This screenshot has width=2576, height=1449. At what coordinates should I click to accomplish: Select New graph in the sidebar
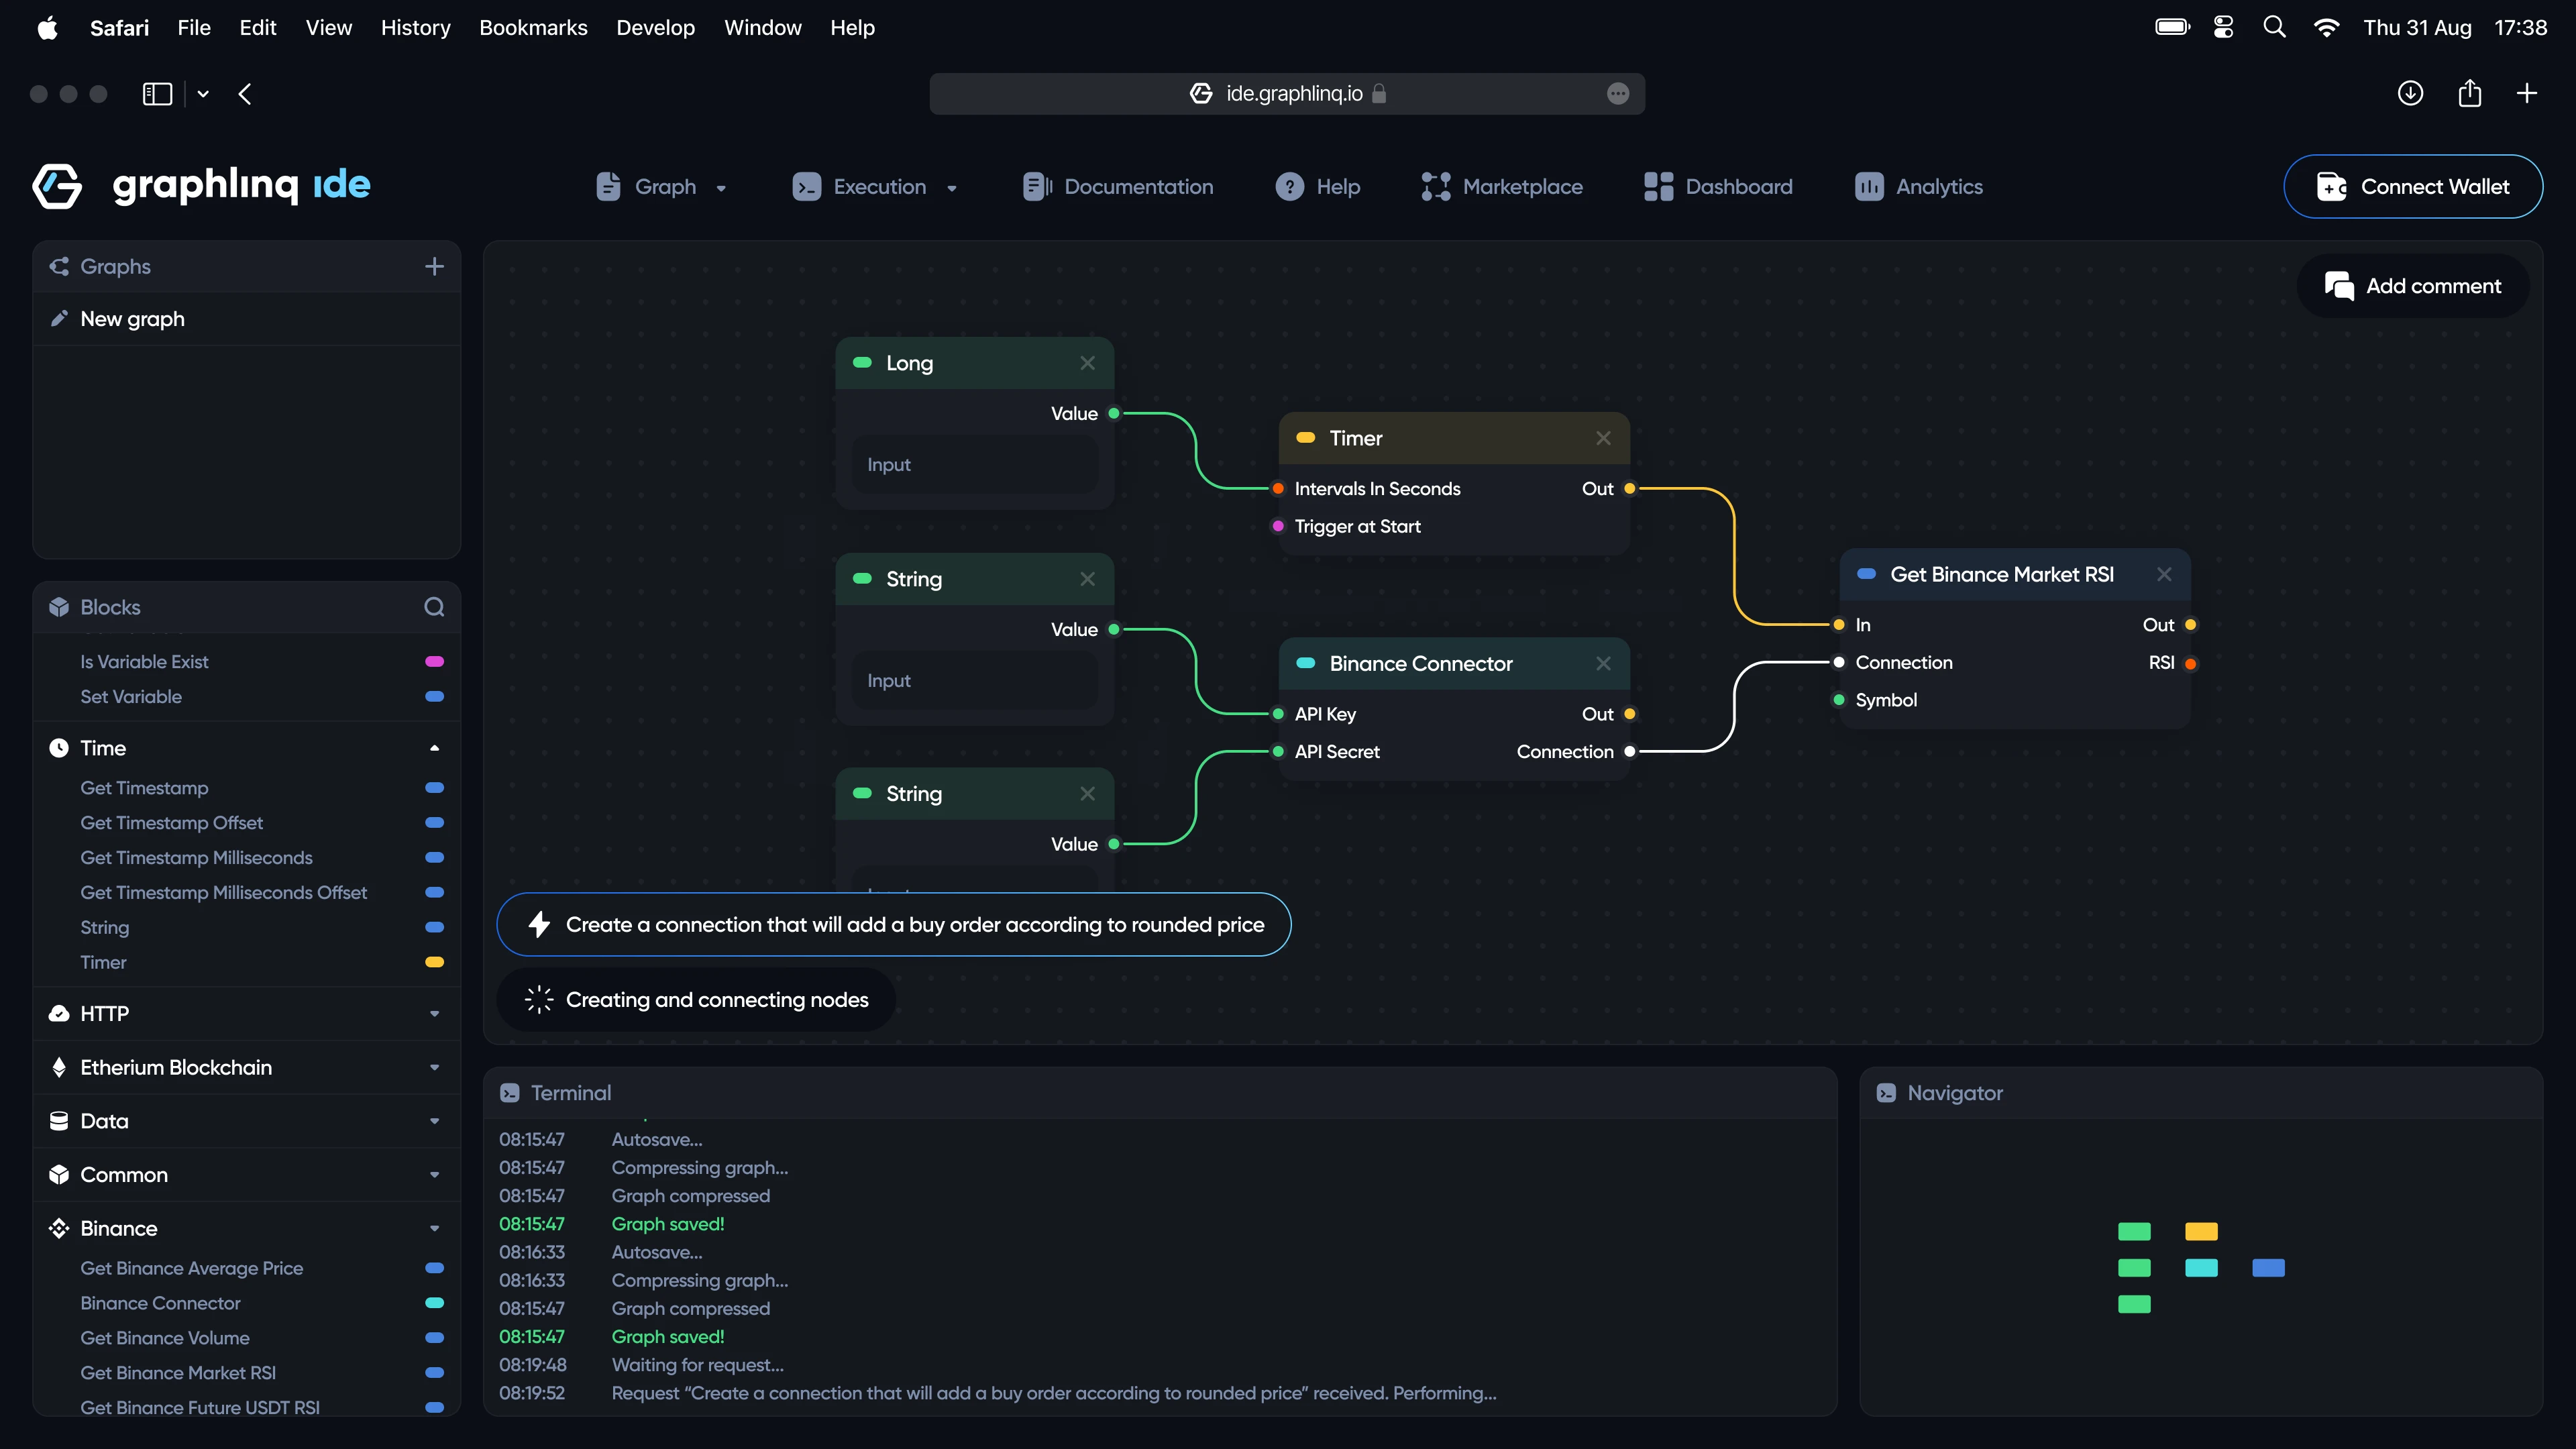pyautogui.click(x=131, y=318)
